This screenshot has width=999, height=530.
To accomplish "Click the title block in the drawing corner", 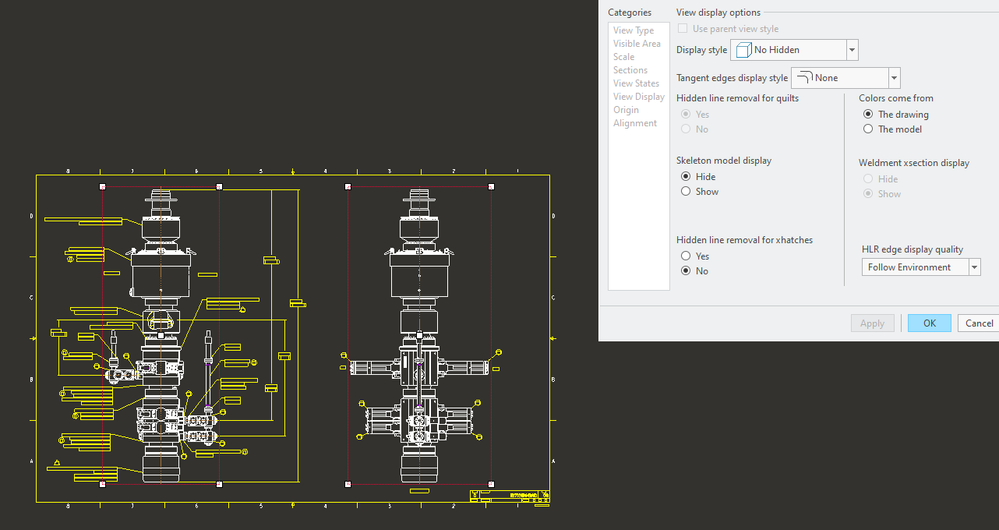I will coord(510,496).
